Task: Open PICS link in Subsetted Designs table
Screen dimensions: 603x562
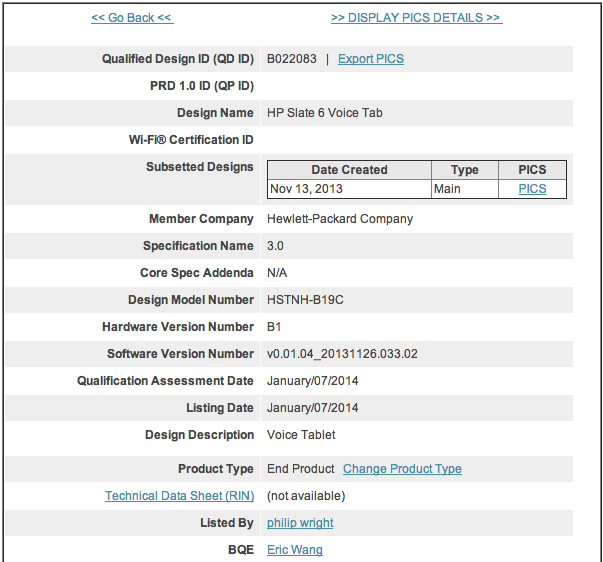Action: tap(532, 189)
